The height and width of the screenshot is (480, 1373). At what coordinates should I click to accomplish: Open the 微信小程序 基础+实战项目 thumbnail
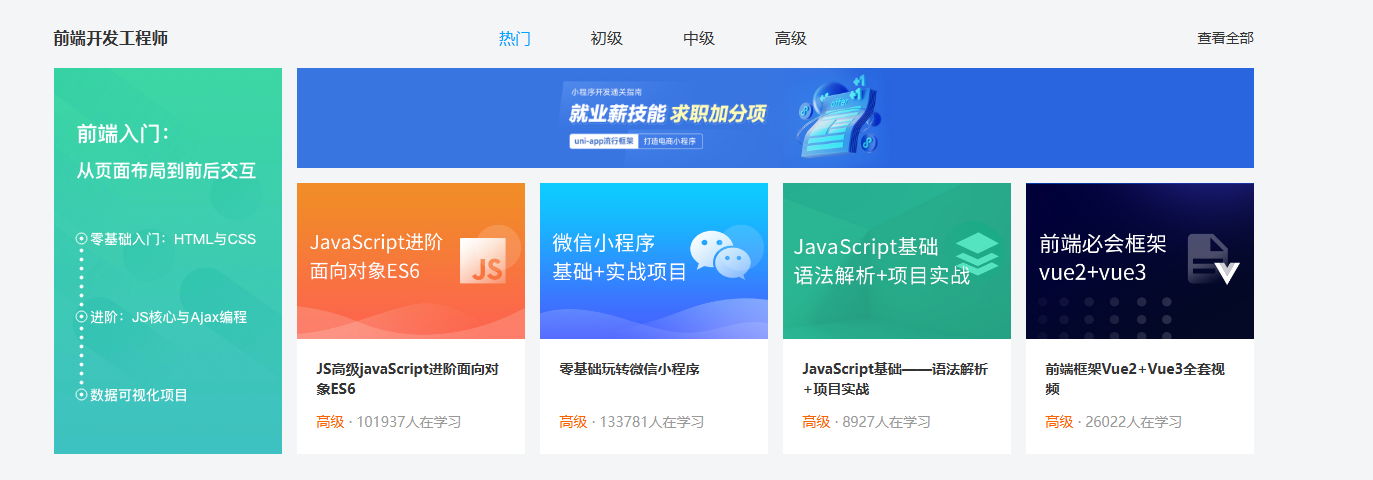tap(654, 261)
